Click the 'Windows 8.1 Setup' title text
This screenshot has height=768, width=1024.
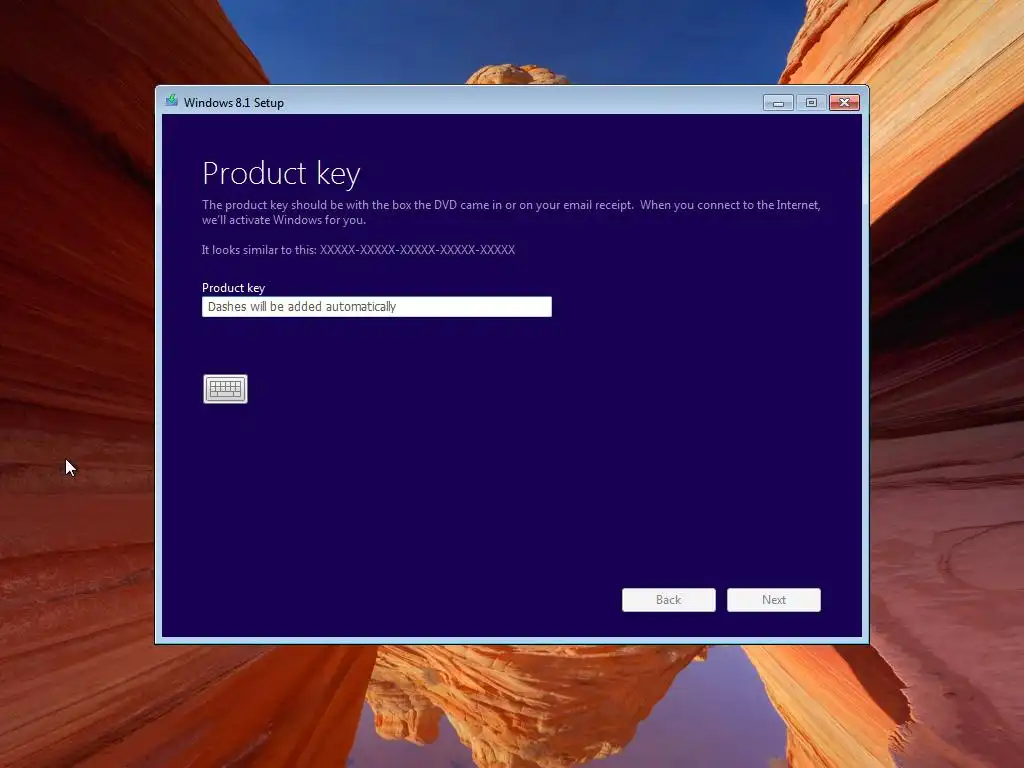[x=234, y=103]
